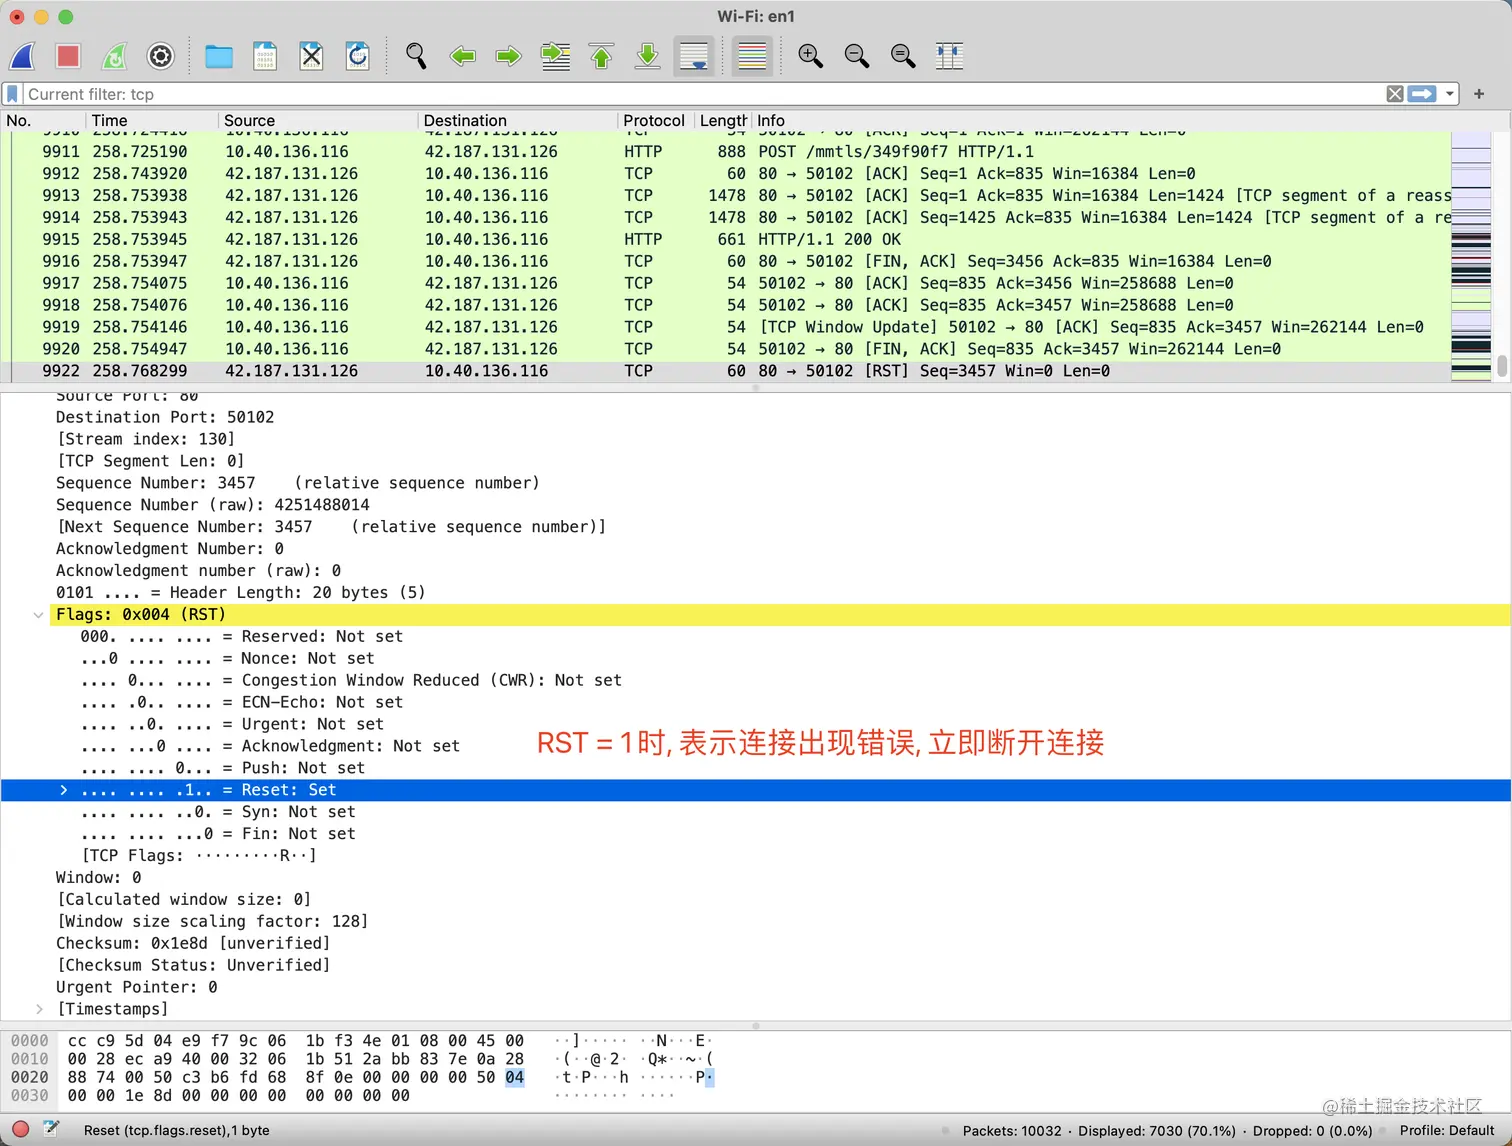Sort by No. column header
1512x1146 pixels.
tap(44, 120)
